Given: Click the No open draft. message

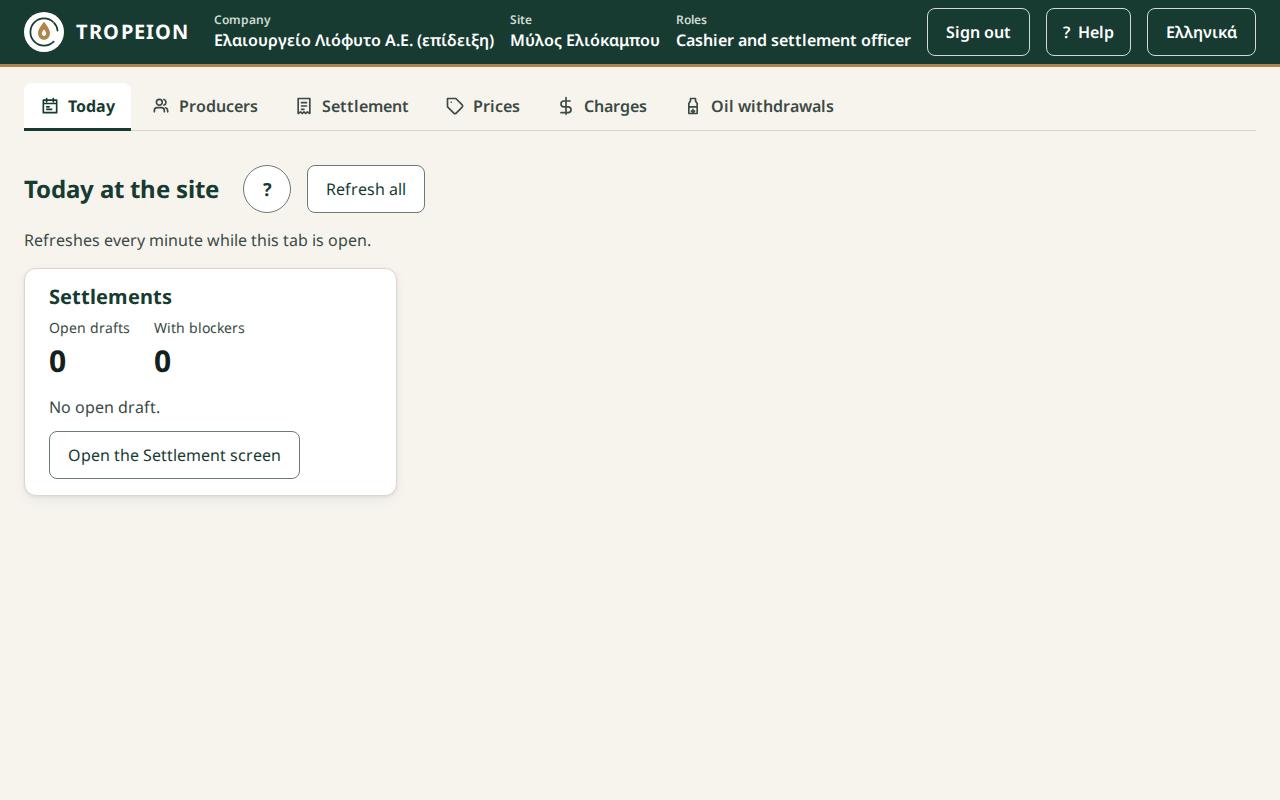Looking at the screenshot, I should 104,407.
